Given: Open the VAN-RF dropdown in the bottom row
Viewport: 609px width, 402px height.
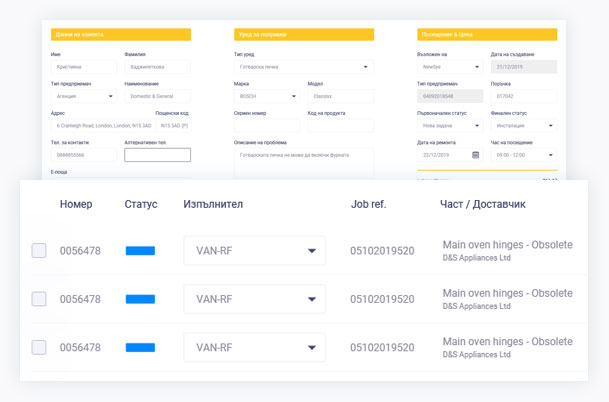Looking at the screenshot, I should pos(254,347).
